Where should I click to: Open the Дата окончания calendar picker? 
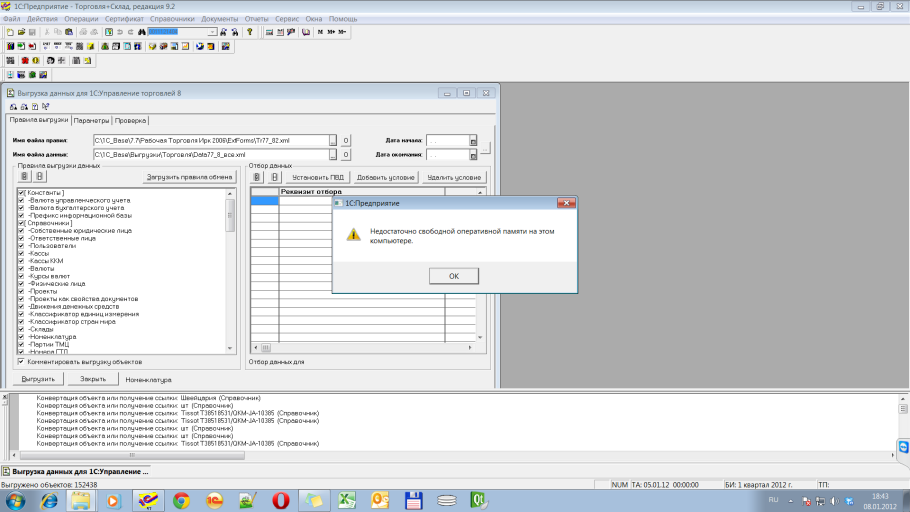point(473,155)
